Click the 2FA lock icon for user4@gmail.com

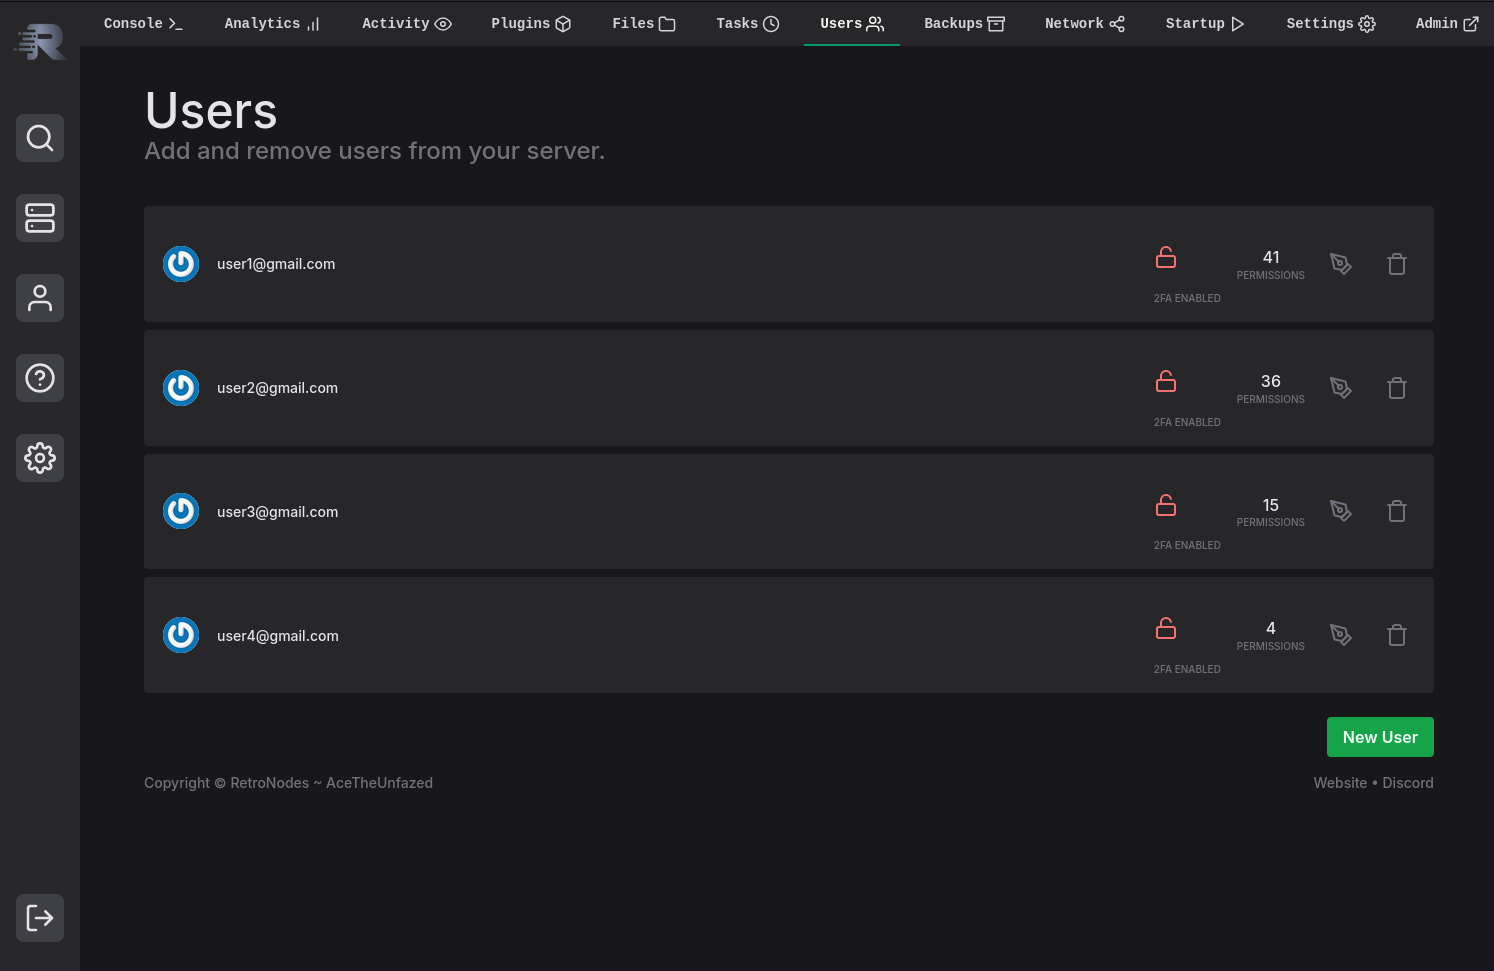click(1166, 629)
